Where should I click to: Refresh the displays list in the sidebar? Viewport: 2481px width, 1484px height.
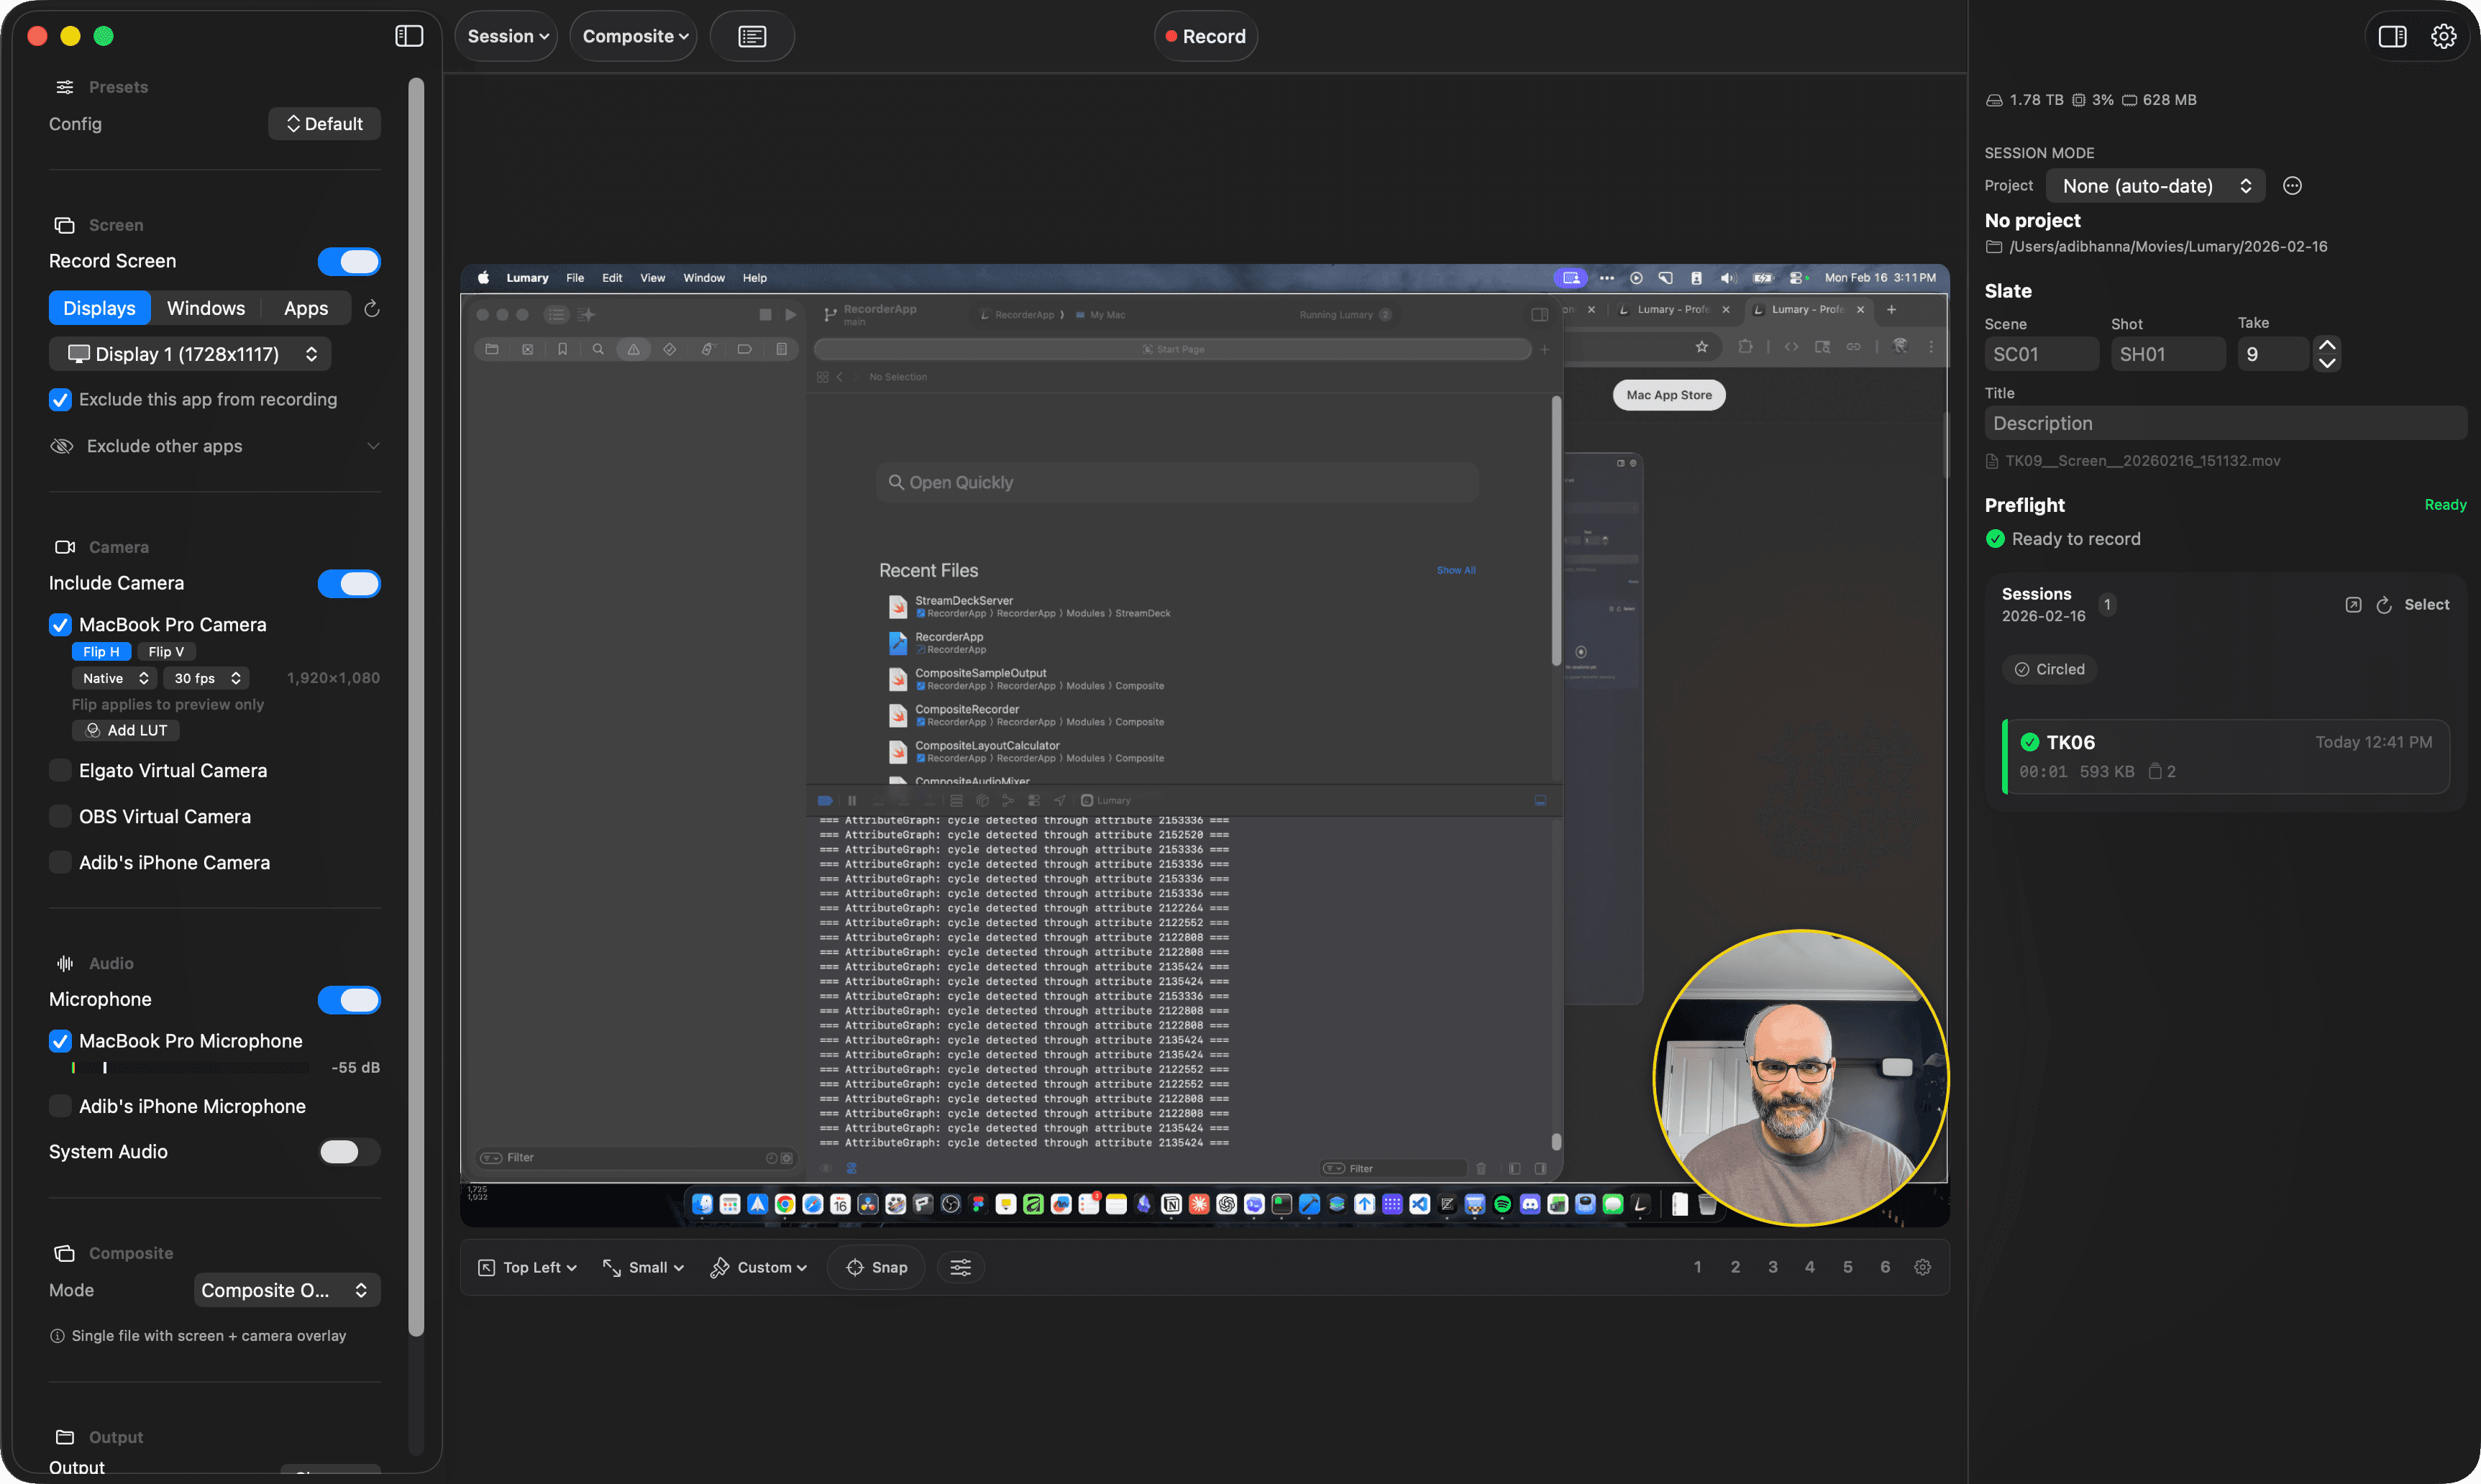[371, 308]
